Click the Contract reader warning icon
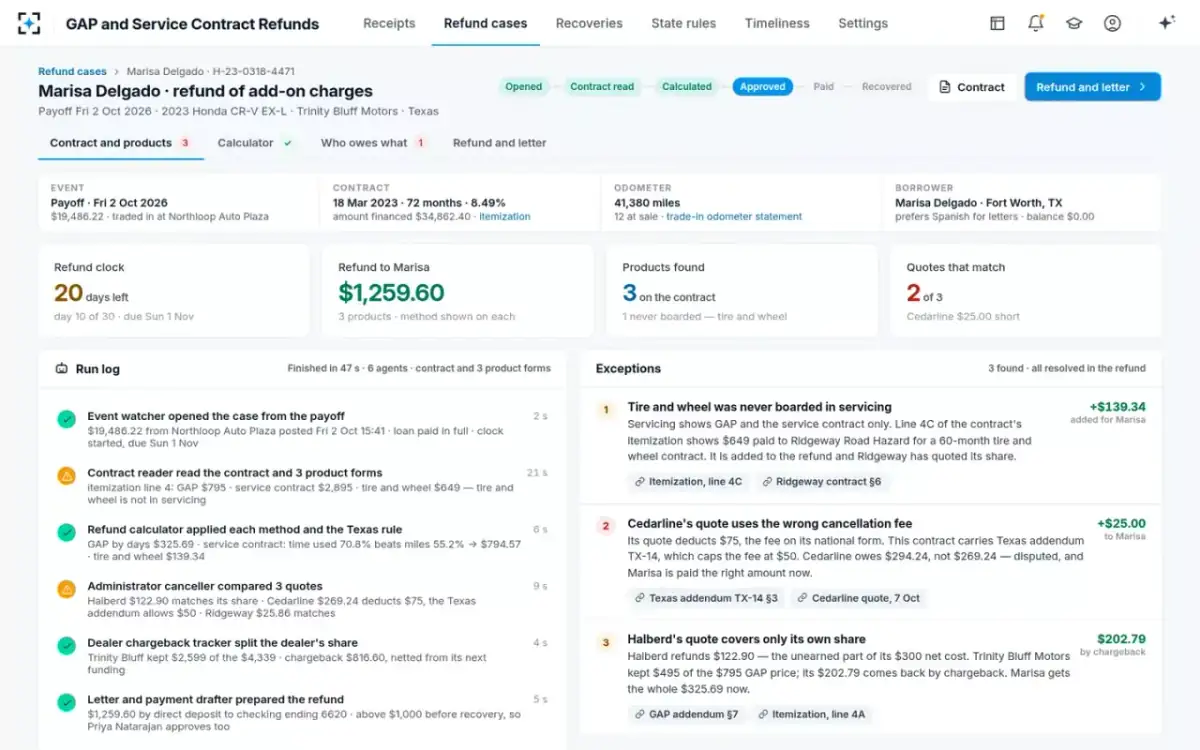1200x750 pixels. pos(66,476)
